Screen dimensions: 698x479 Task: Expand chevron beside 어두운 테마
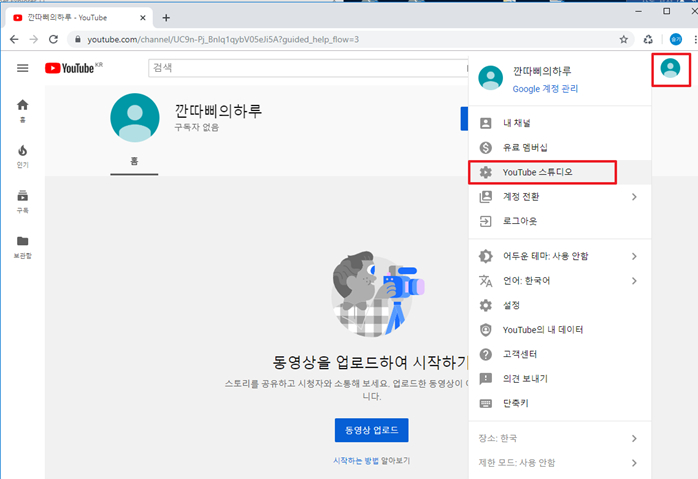coord(634,256)
